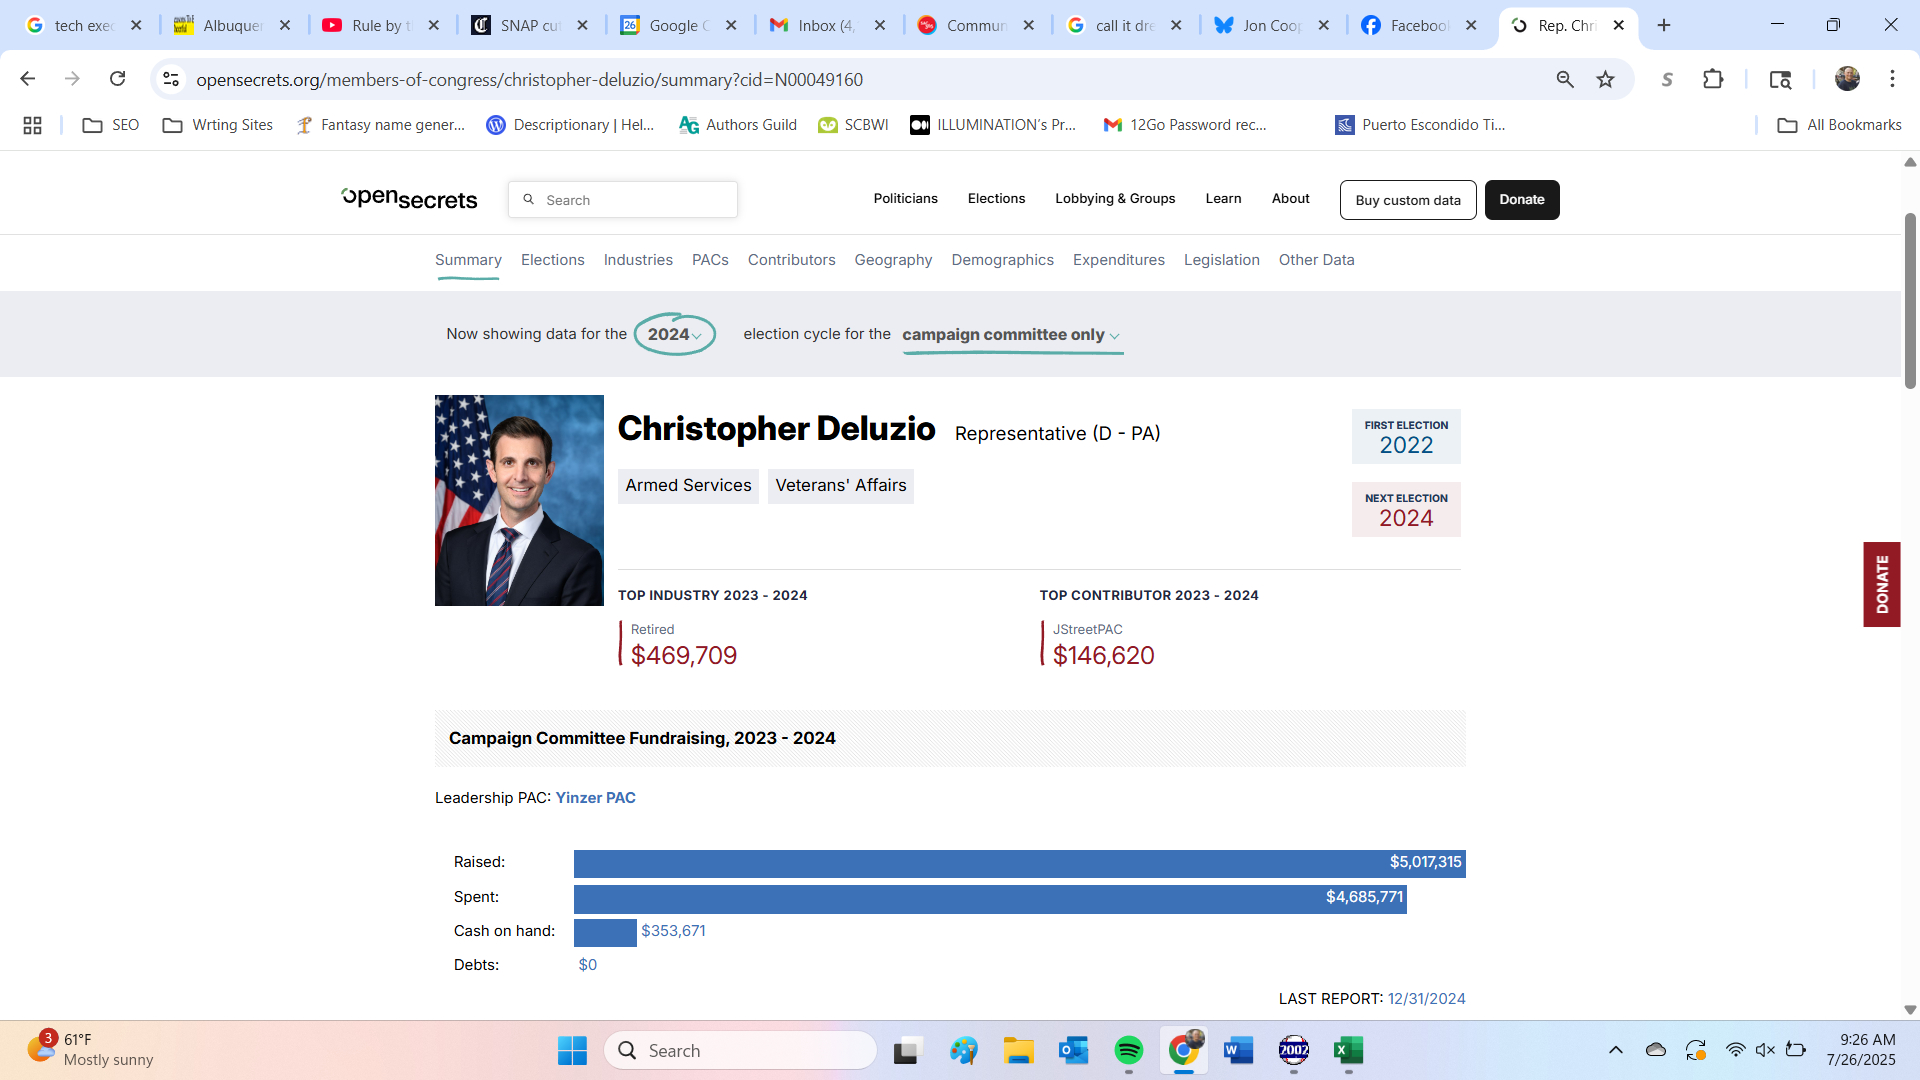Switch to the Expenditures tab
Image resolution: width=1920 pixels, height=1080 pixels.
[x=1118, y=260]
